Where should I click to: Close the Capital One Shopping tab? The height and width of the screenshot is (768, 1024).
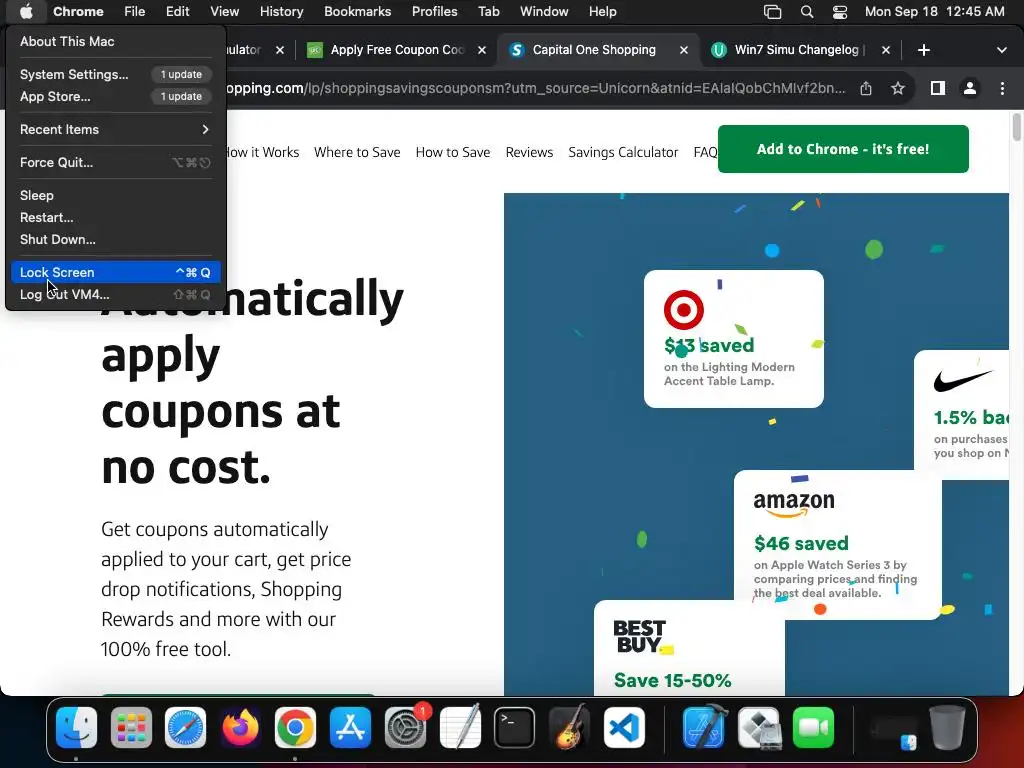coord(684,50)
